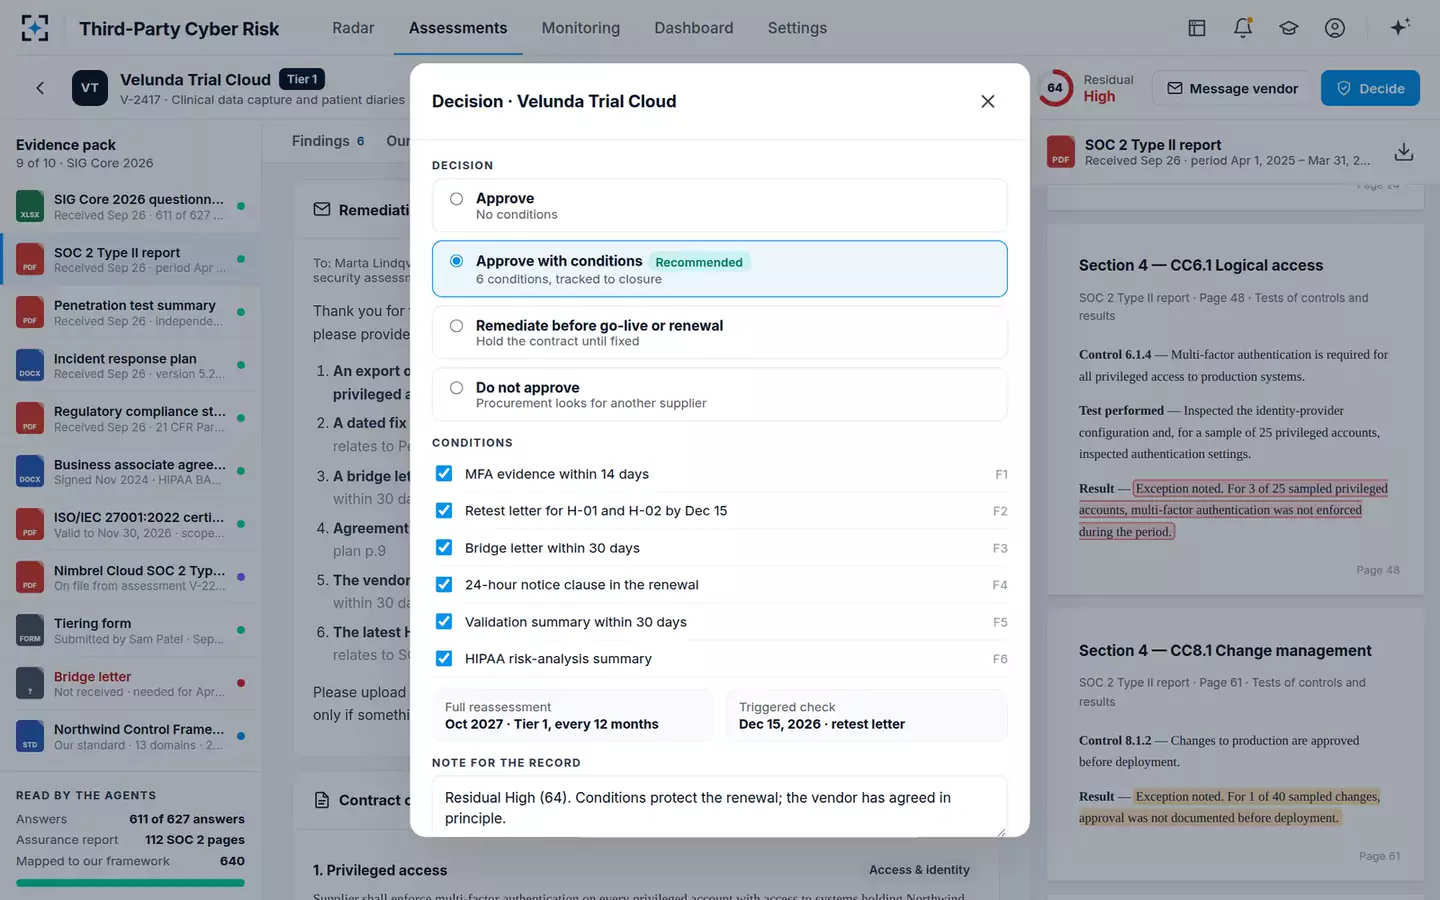Uncheck MFA evidence within 14 days
This screenshot has width=1440, height=900.
[x=444, y=474]
